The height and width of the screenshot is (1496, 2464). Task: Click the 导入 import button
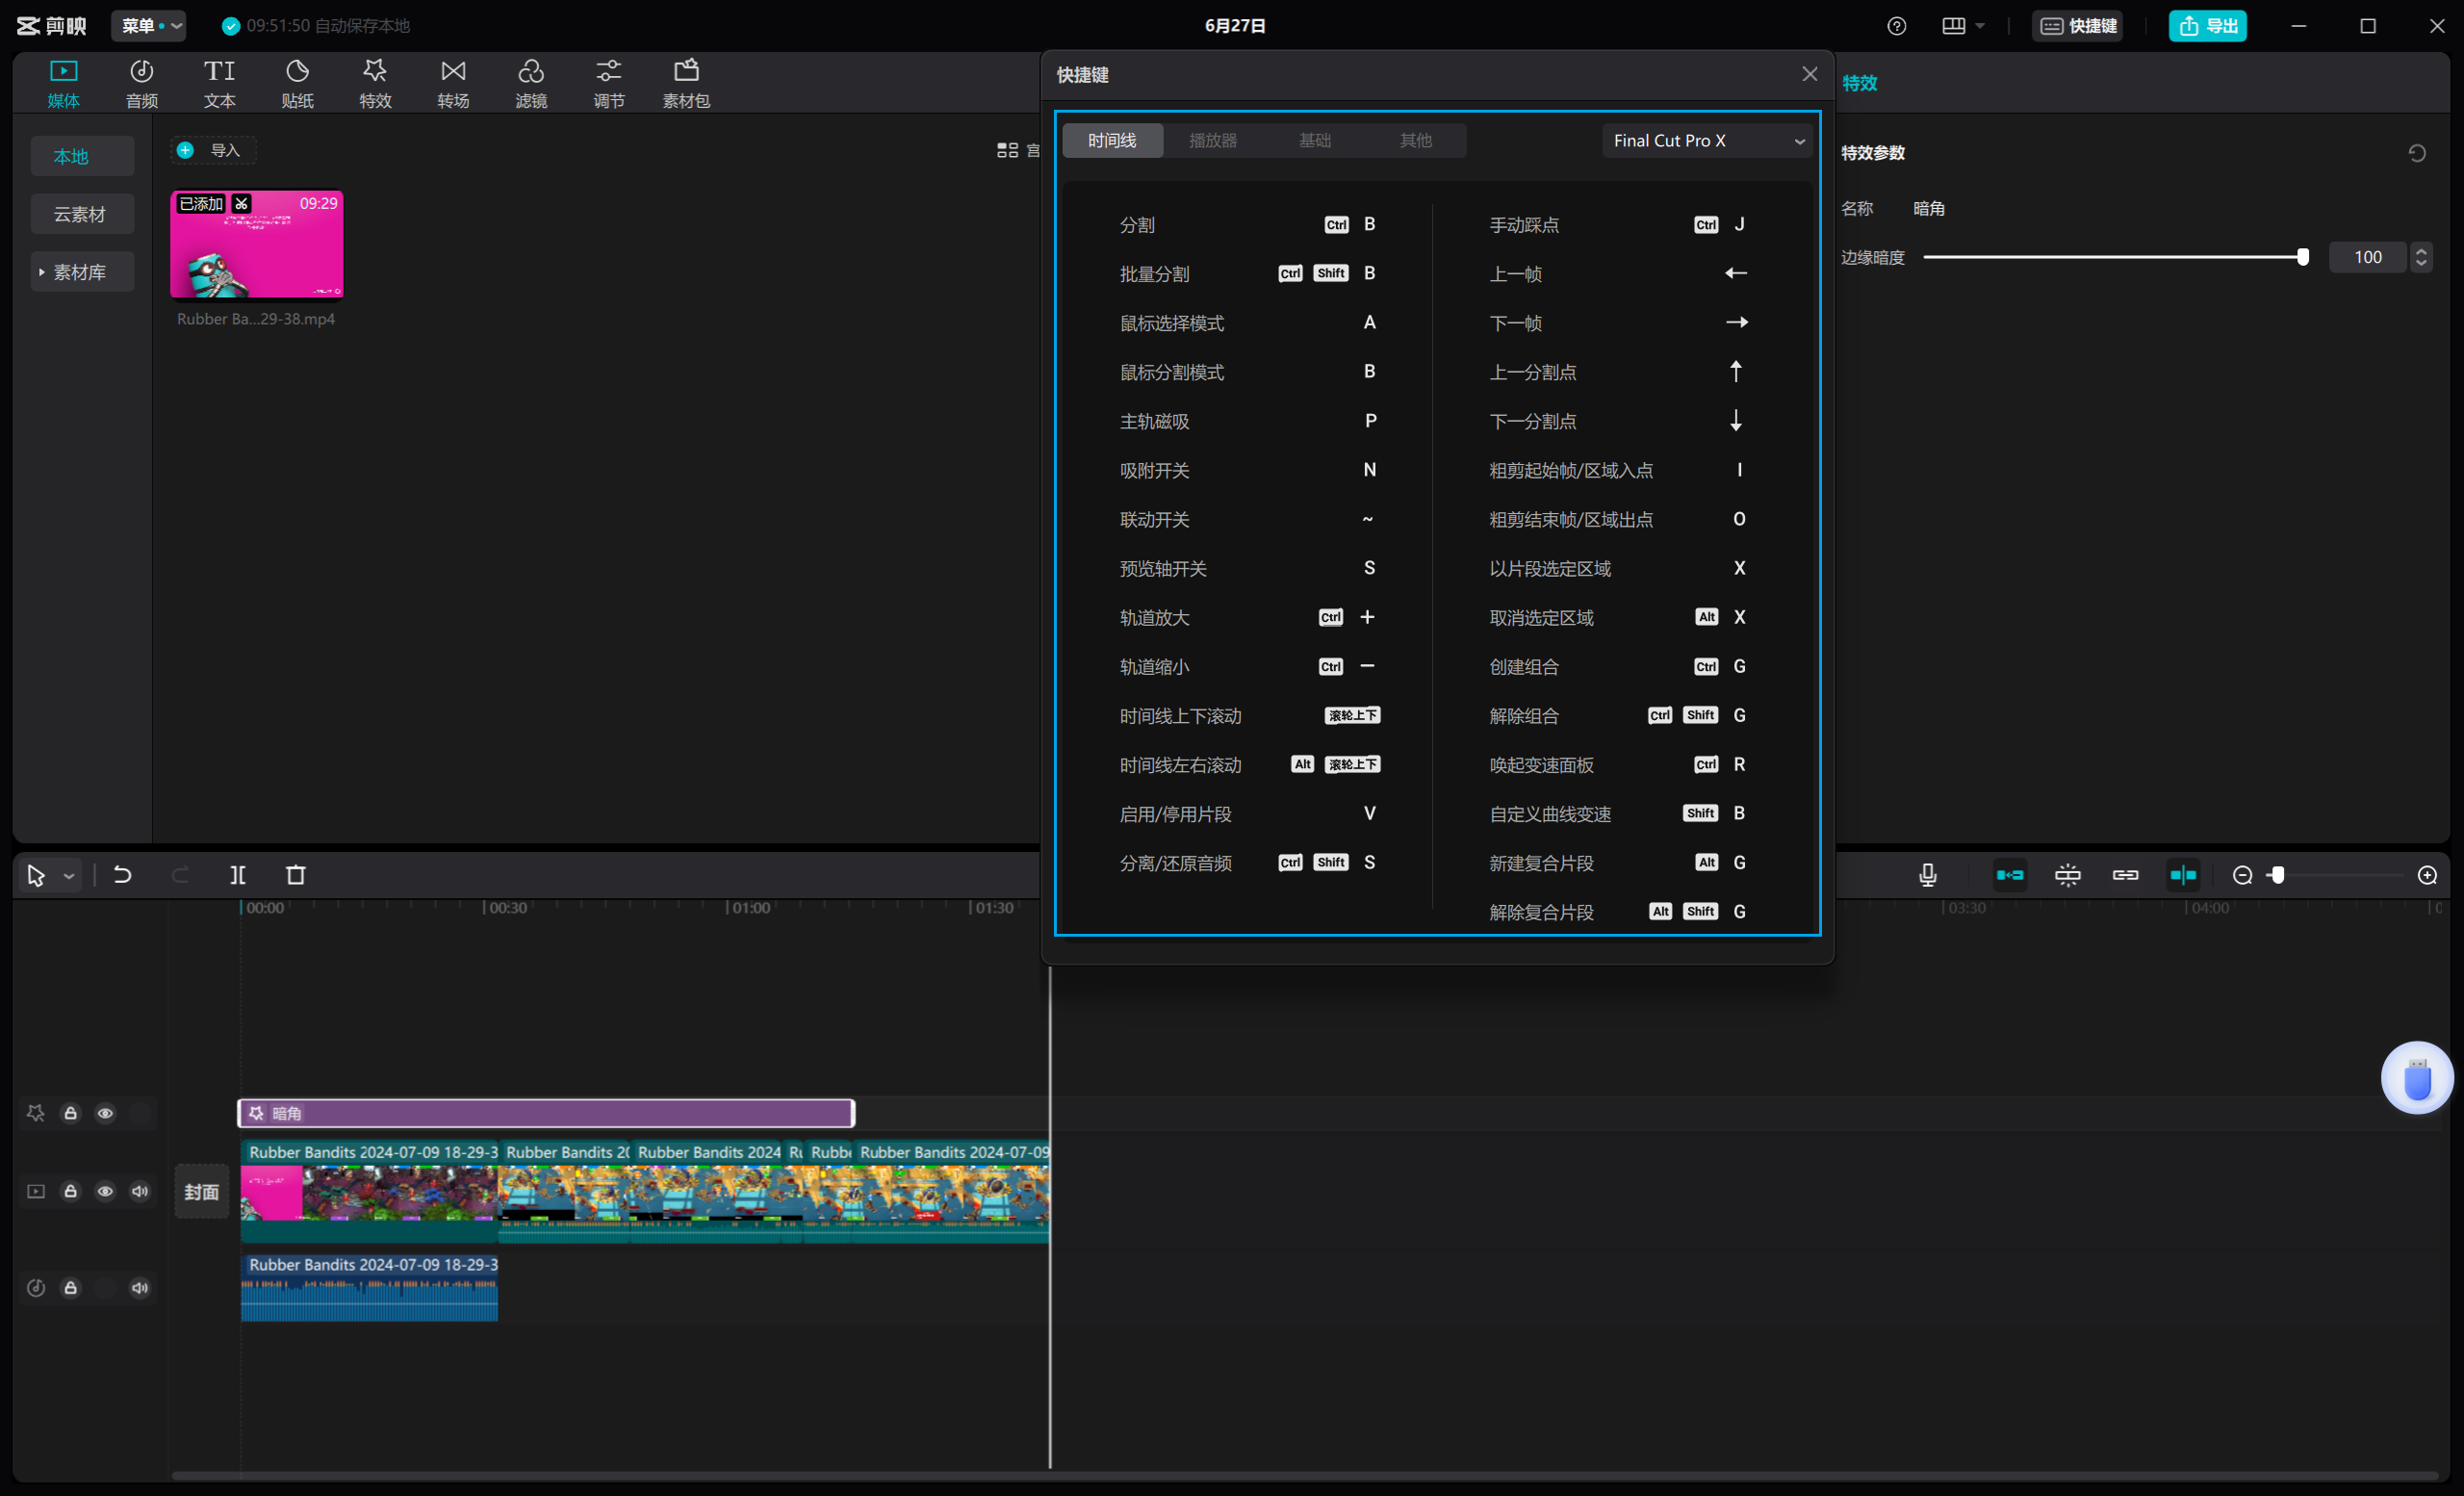213,150
